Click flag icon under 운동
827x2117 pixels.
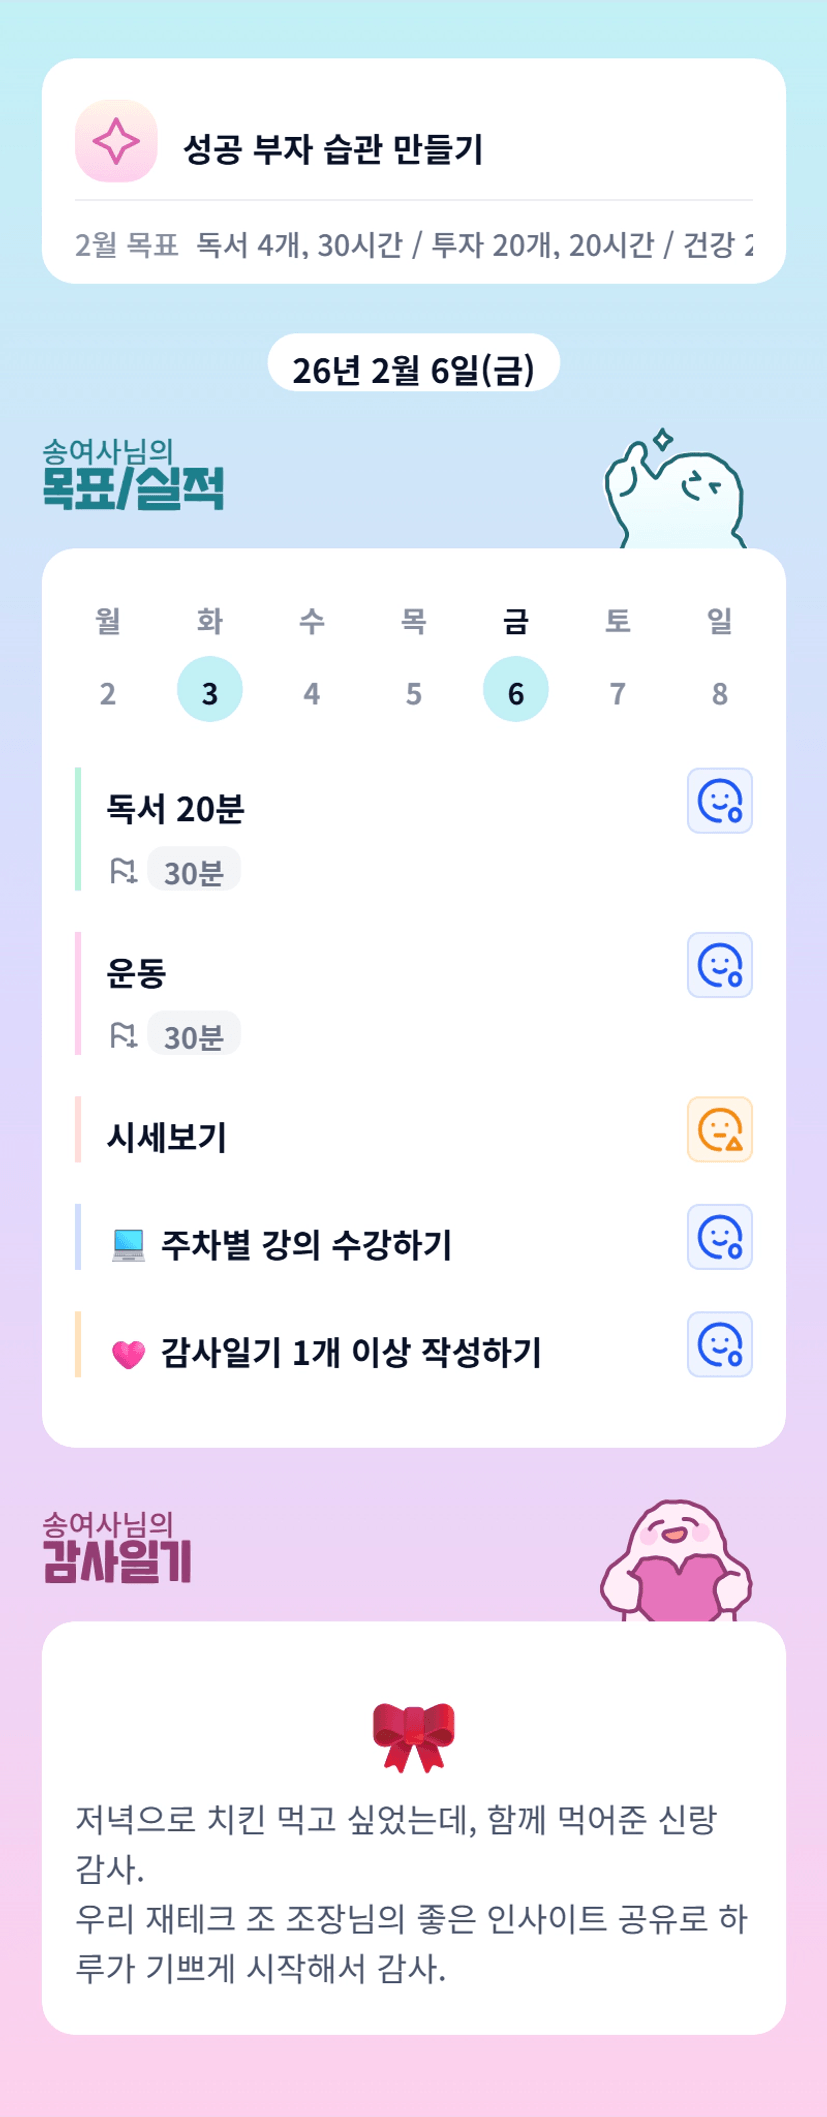click(x=123, y=1035)
